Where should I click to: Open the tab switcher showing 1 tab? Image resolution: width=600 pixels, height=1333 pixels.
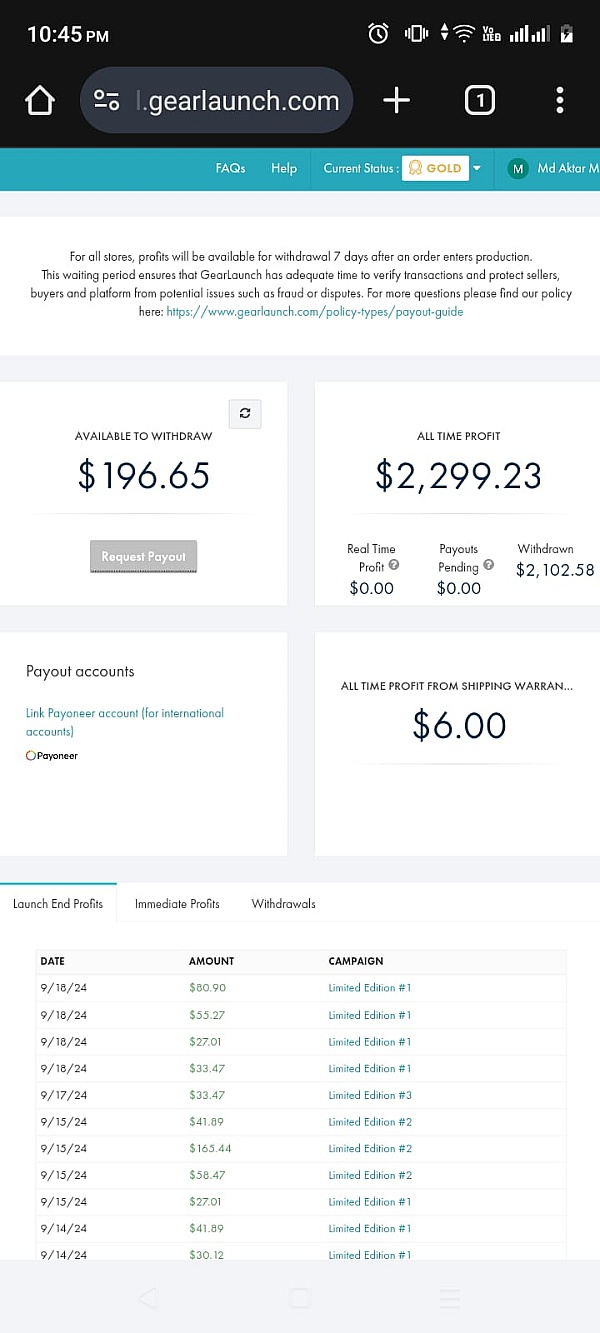(480, 100)
